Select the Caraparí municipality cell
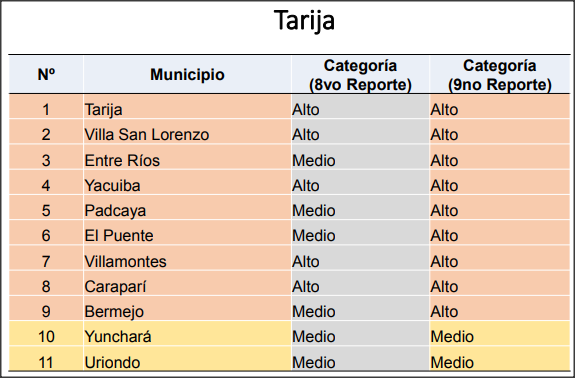Image resolution: width=575 pixels, height=378 pixels. click(187, 286)
